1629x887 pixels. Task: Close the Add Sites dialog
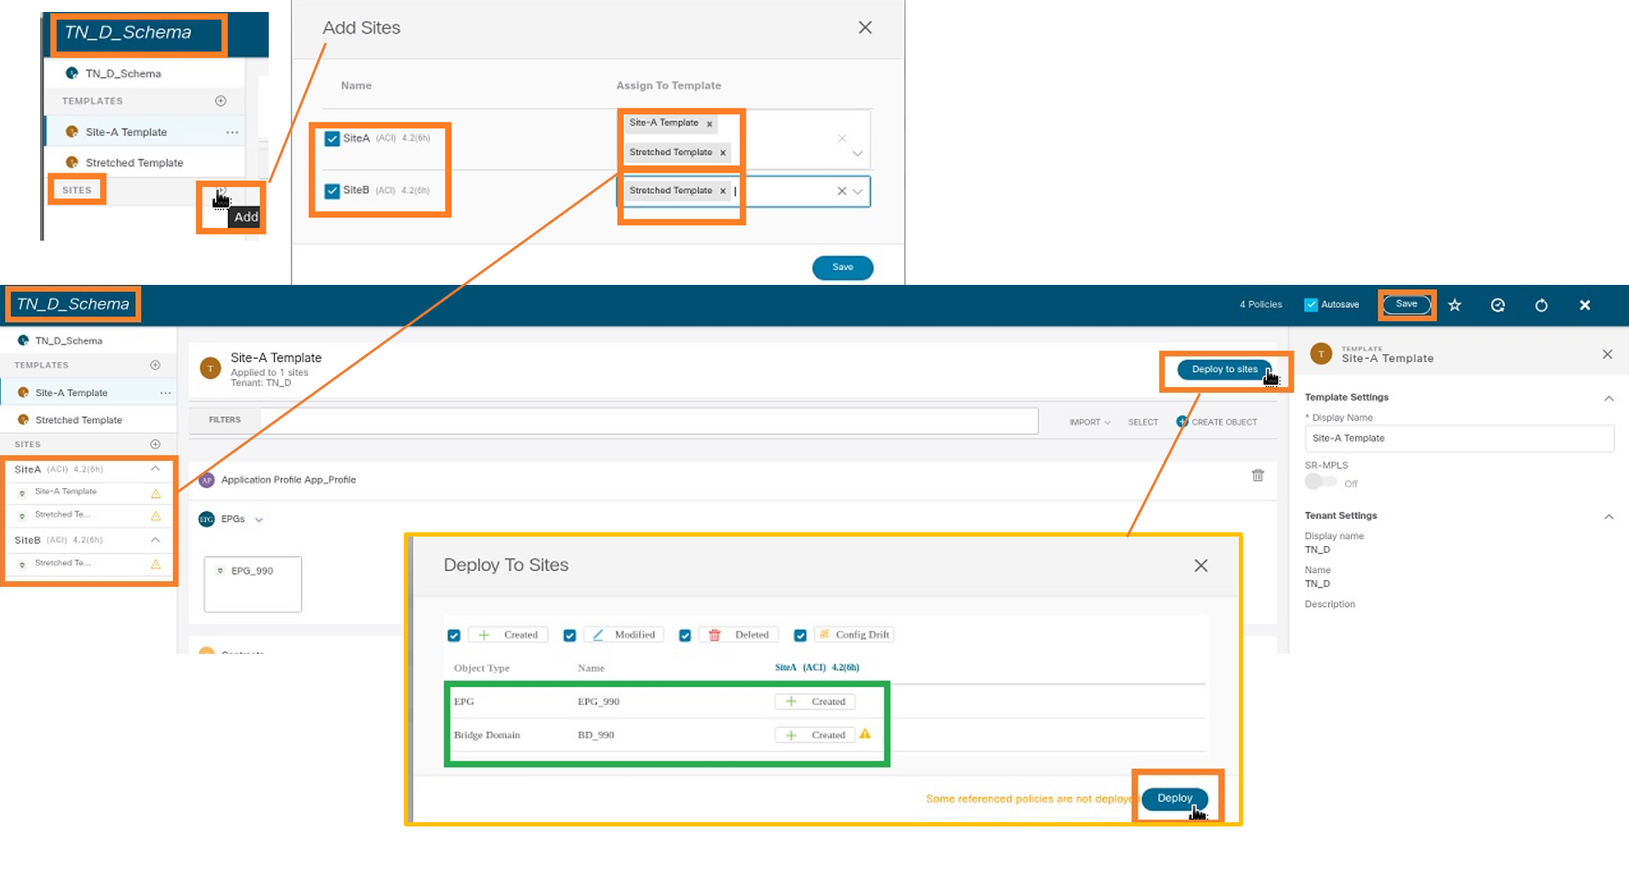[865, 28]
